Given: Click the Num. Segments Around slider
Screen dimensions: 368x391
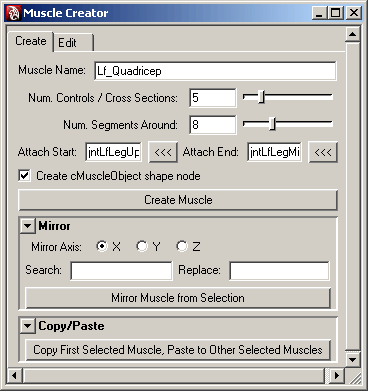Looking at the screenshot, I should pyautogui.click(x=288, y=124).
